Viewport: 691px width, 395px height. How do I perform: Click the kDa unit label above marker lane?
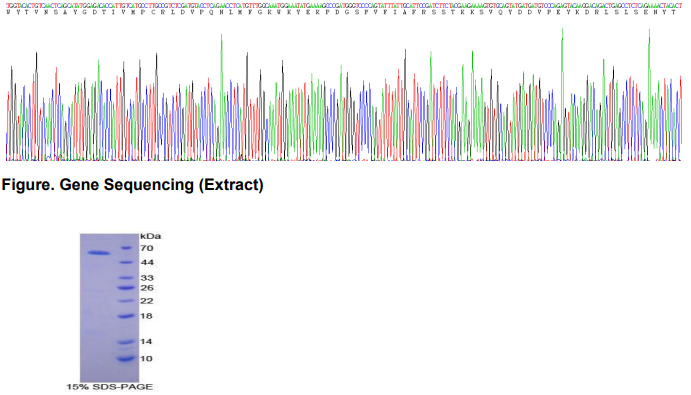tap(150, 236)
